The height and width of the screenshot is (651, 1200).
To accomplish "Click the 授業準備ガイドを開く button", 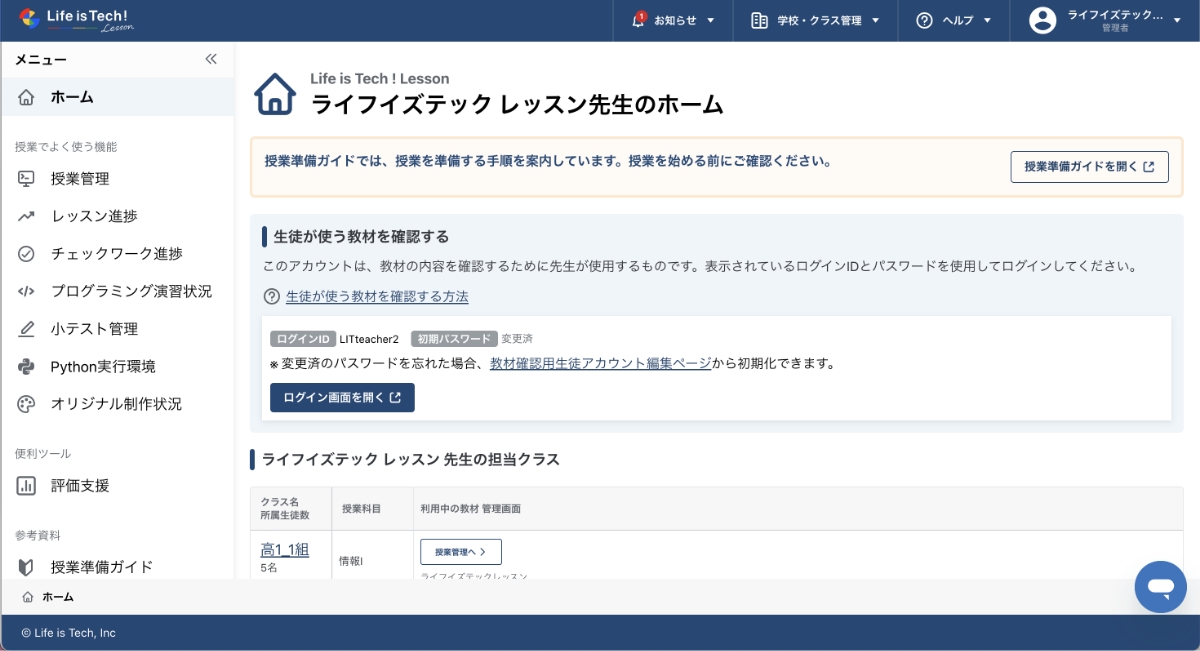I will pyautogui.click(x=1089, y=167).
